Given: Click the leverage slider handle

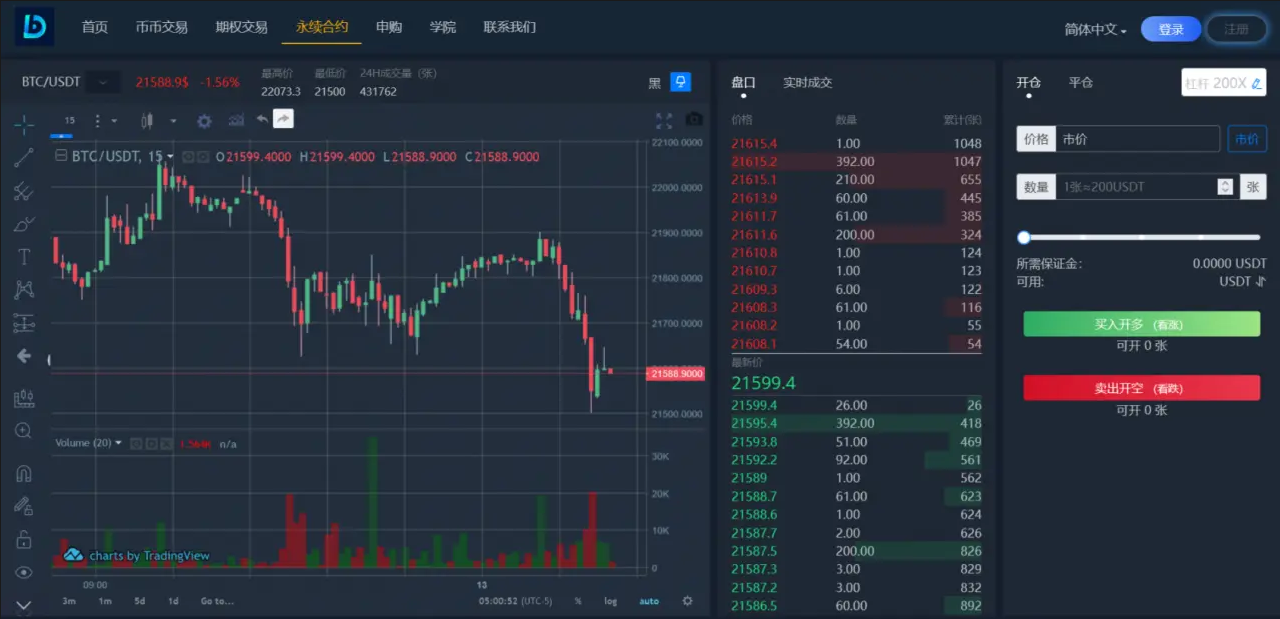Looking at the screenshot, I should pyautogui.click(x=1023, y=238).
